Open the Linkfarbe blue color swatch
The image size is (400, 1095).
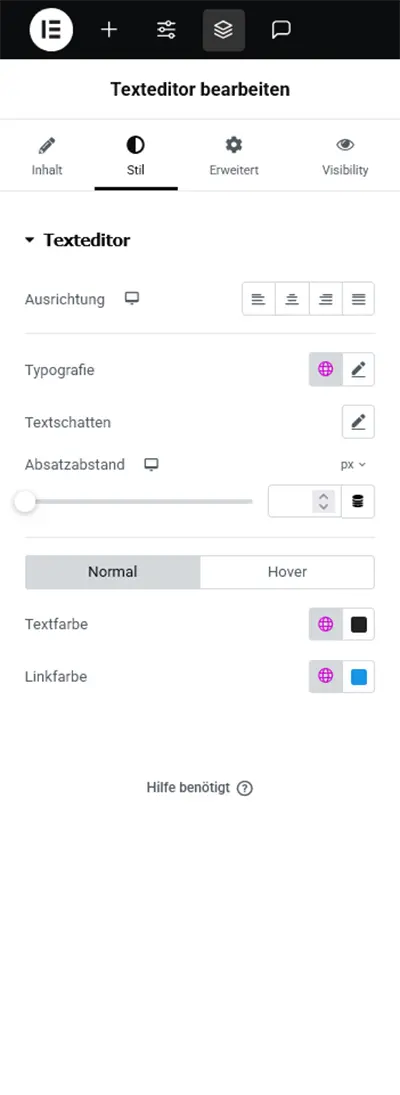pyautogui.click(x=359, y=677)
